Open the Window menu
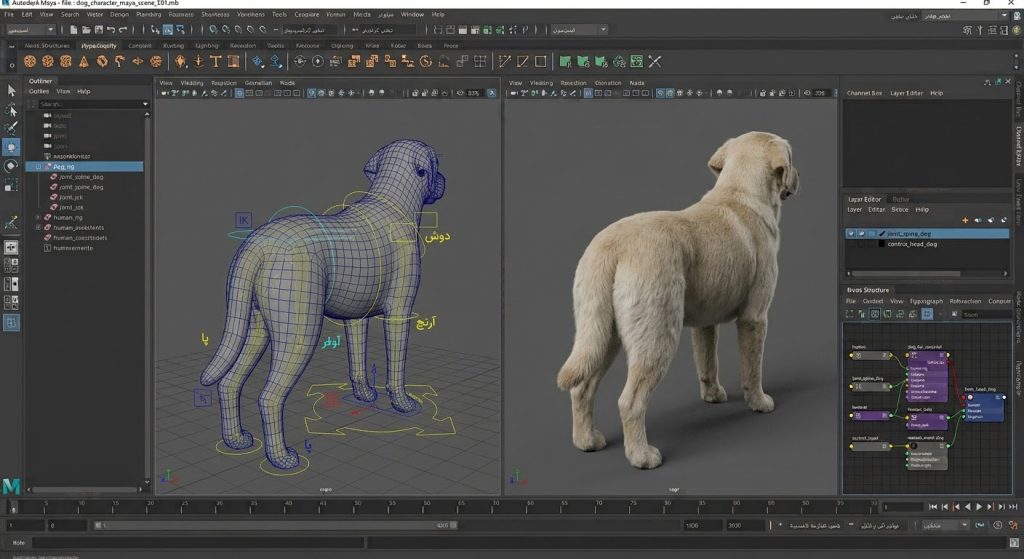 click(411, 14)
